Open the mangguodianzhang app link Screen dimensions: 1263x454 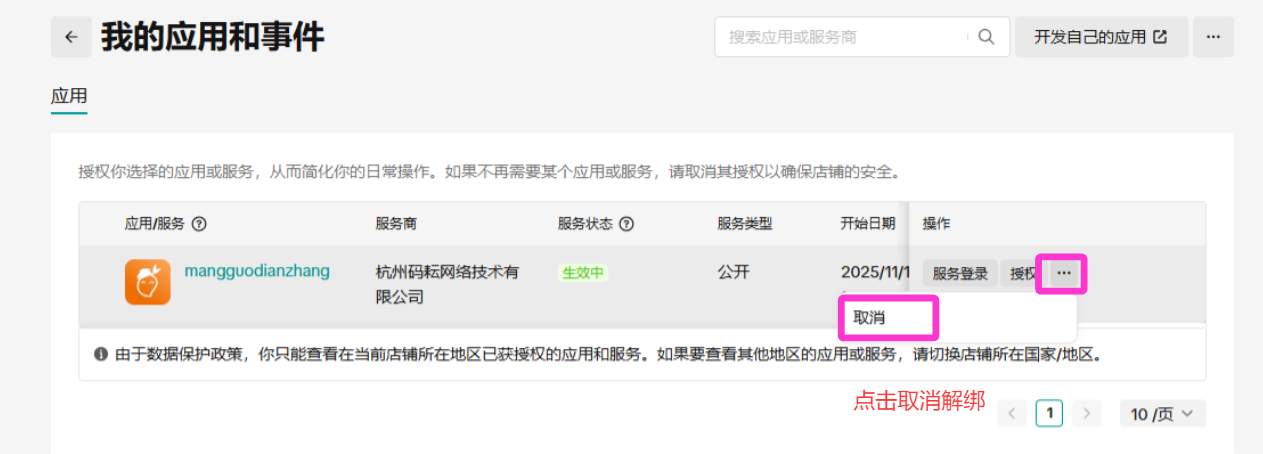tap(257, 271)
